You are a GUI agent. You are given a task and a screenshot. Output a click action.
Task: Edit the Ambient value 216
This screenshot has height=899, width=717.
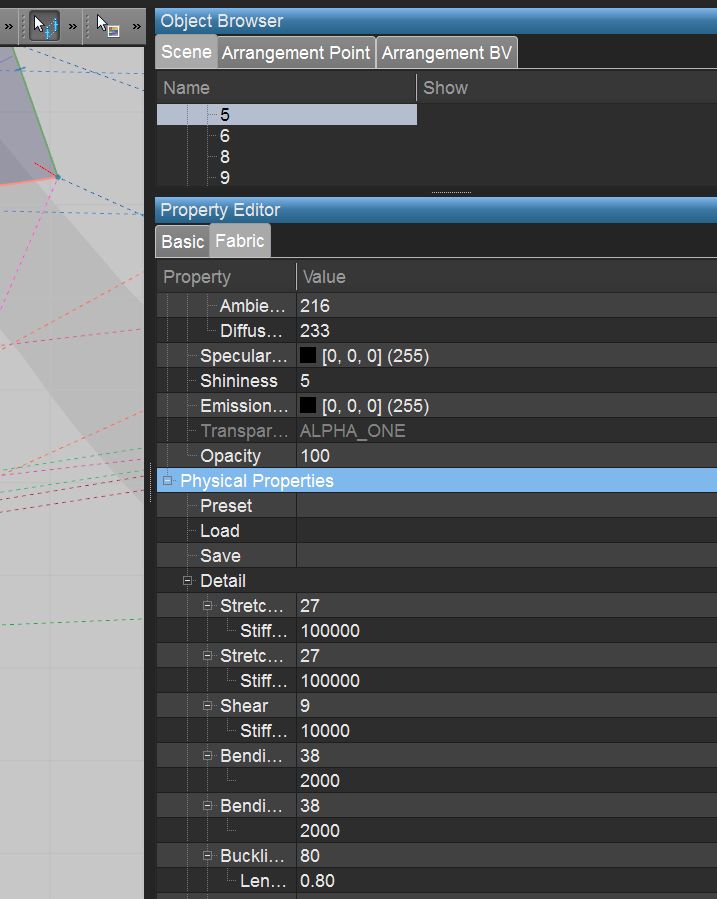click(507, 306)
